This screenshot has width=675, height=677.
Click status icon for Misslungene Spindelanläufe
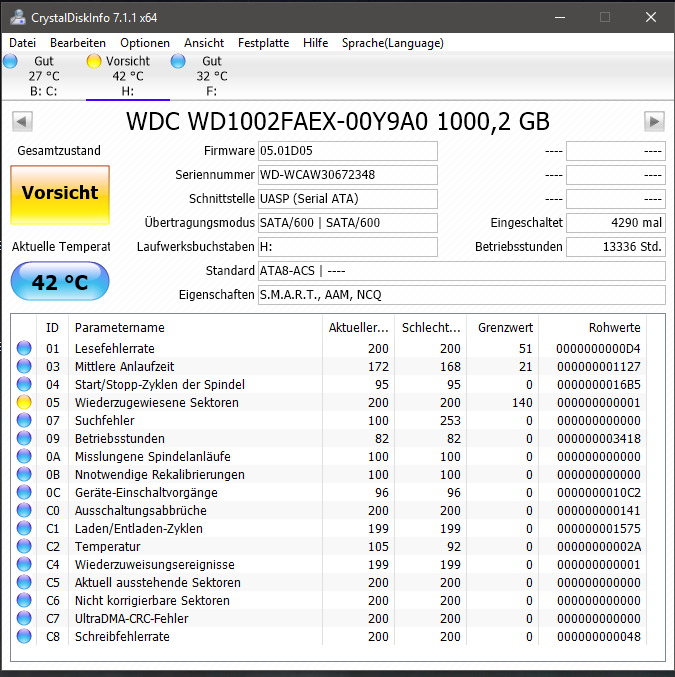(x=24, y=456)
